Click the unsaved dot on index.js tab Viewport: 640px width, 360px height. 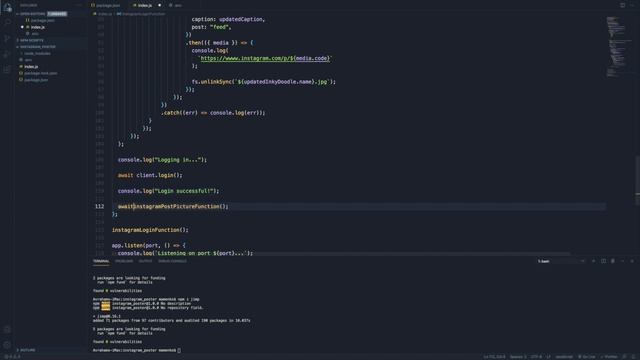coord(160,5)
